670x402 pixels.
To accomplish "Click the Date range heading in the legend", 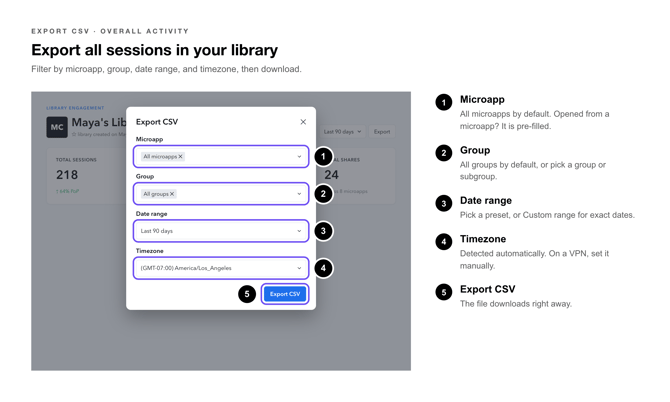I will pos(486,201).
